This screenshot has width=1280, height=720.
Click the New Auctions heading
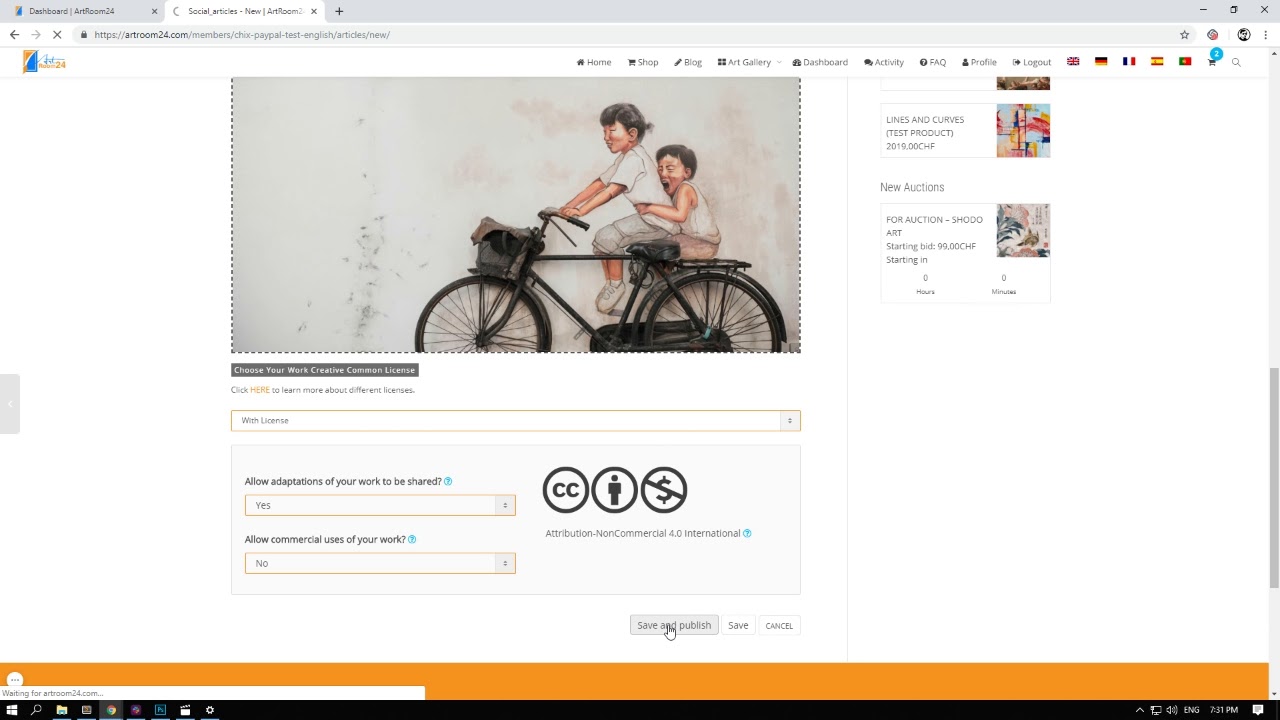[x=912, y=187]
